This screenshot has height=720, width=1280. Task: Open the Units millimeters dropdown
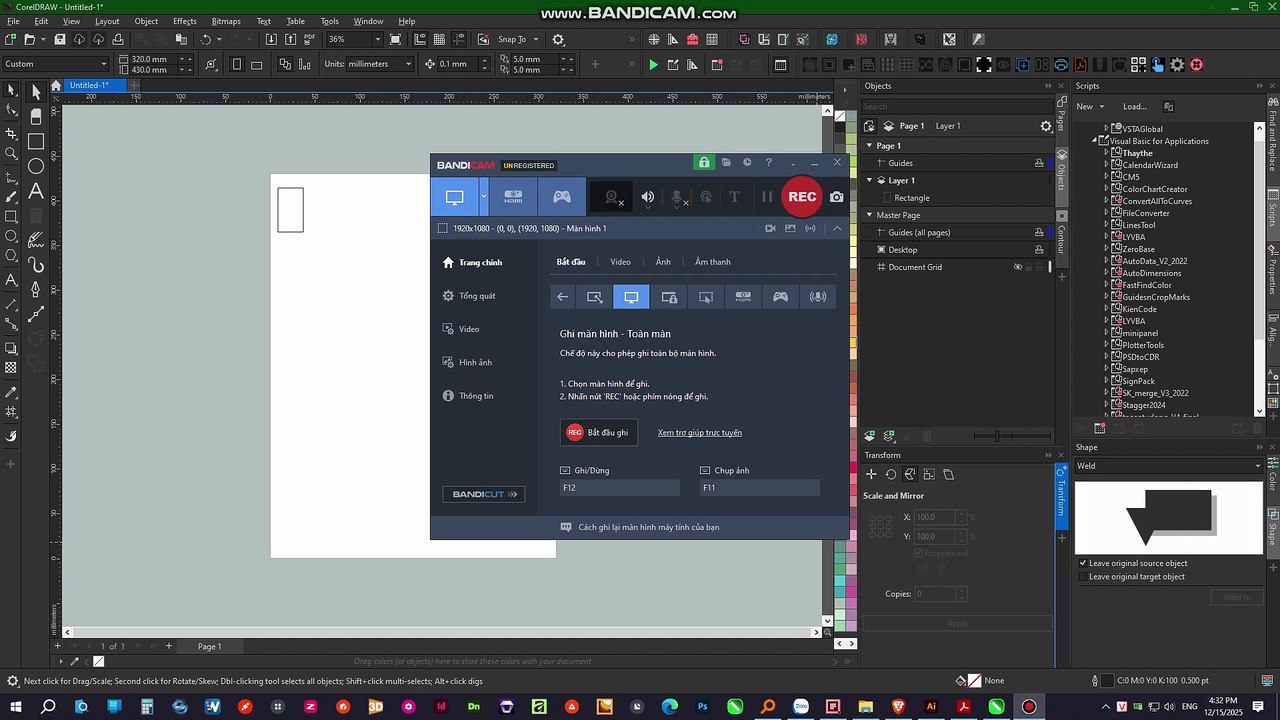coord(408,64)
